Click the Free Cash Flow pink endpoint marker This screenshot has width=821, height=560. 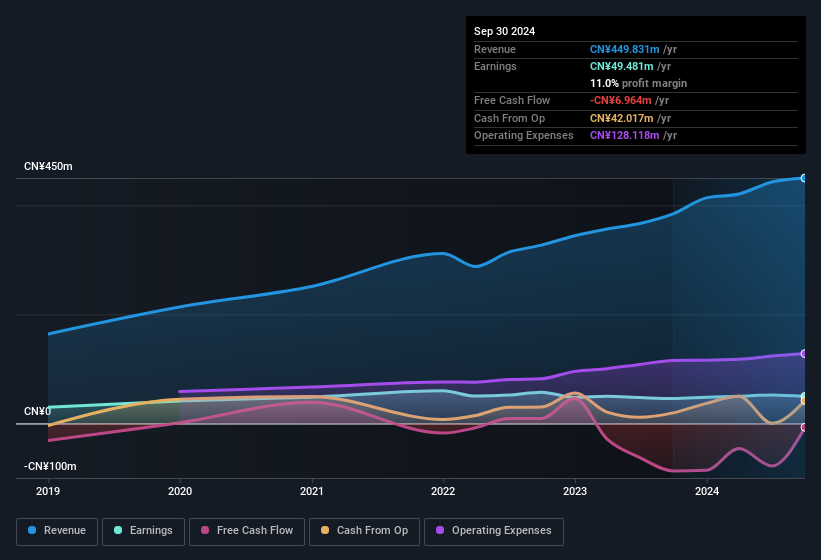[803, 428]
